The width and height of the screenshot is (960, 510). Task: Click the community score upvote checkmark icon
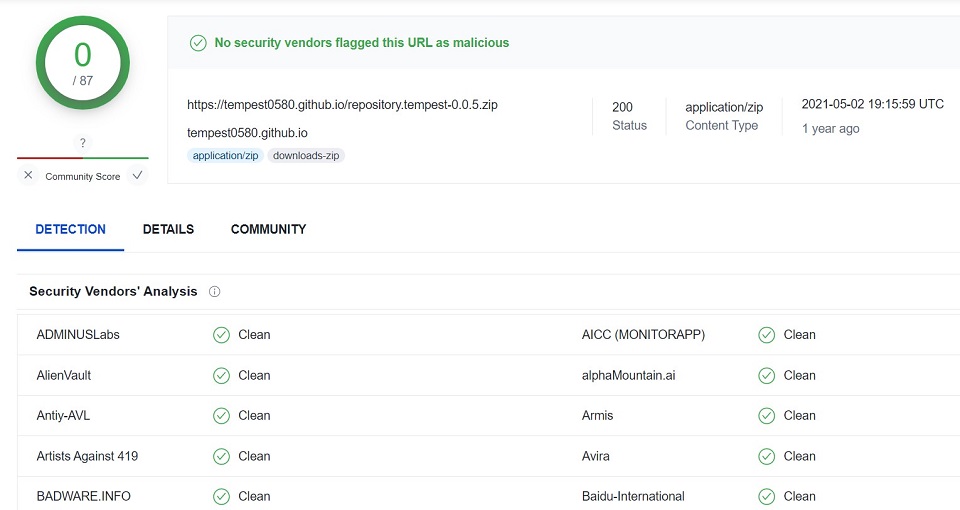pyautogui.click(x=137, y=176)
